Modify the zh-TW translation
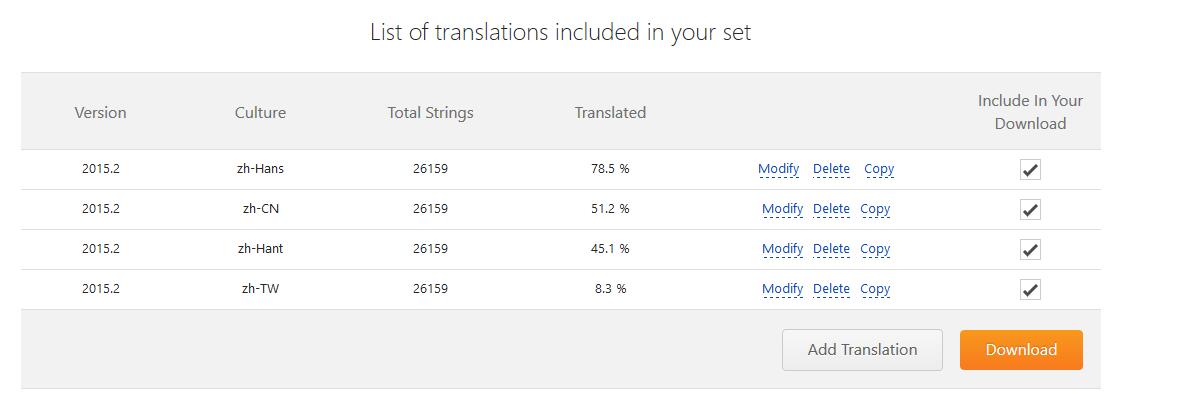 pyautogui.click(x=782, y=289)
